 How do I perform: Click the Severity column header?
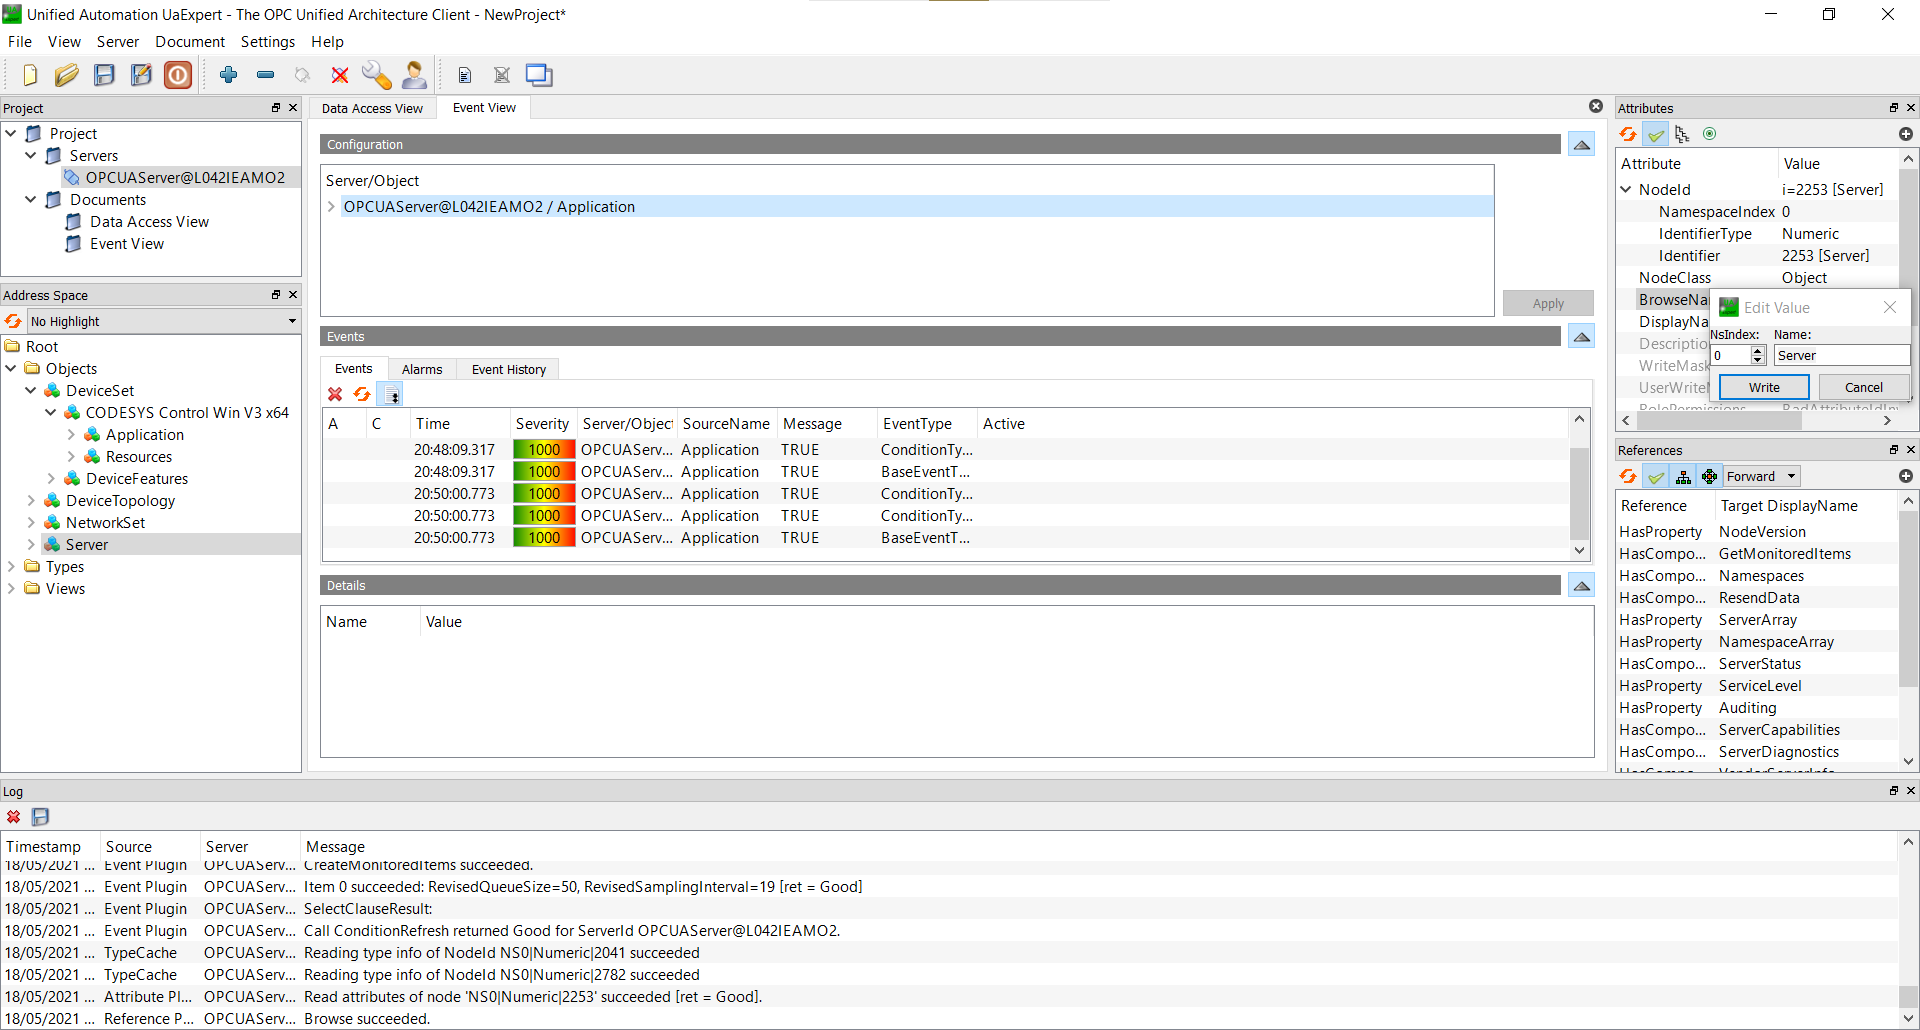[x=543, y=424]
